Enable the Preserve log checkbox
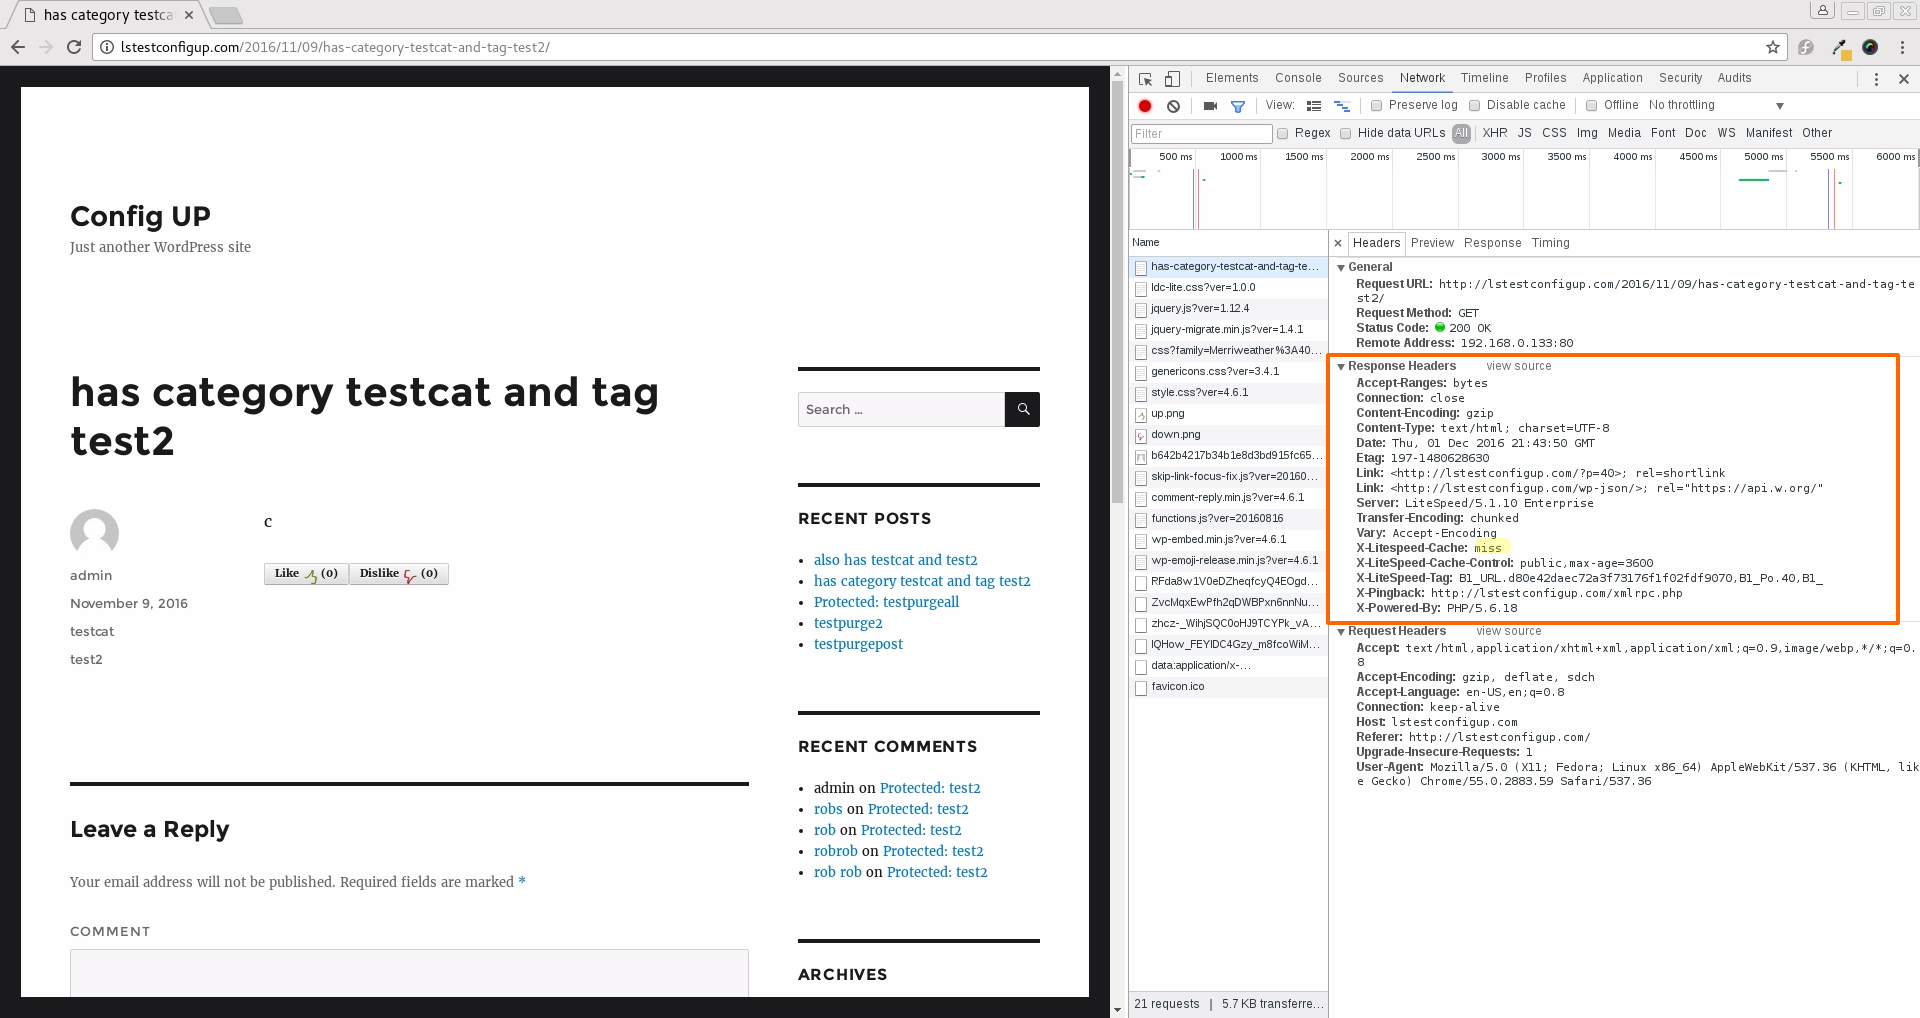The image size is (1920, 1018). click(x=1377, y=106)
